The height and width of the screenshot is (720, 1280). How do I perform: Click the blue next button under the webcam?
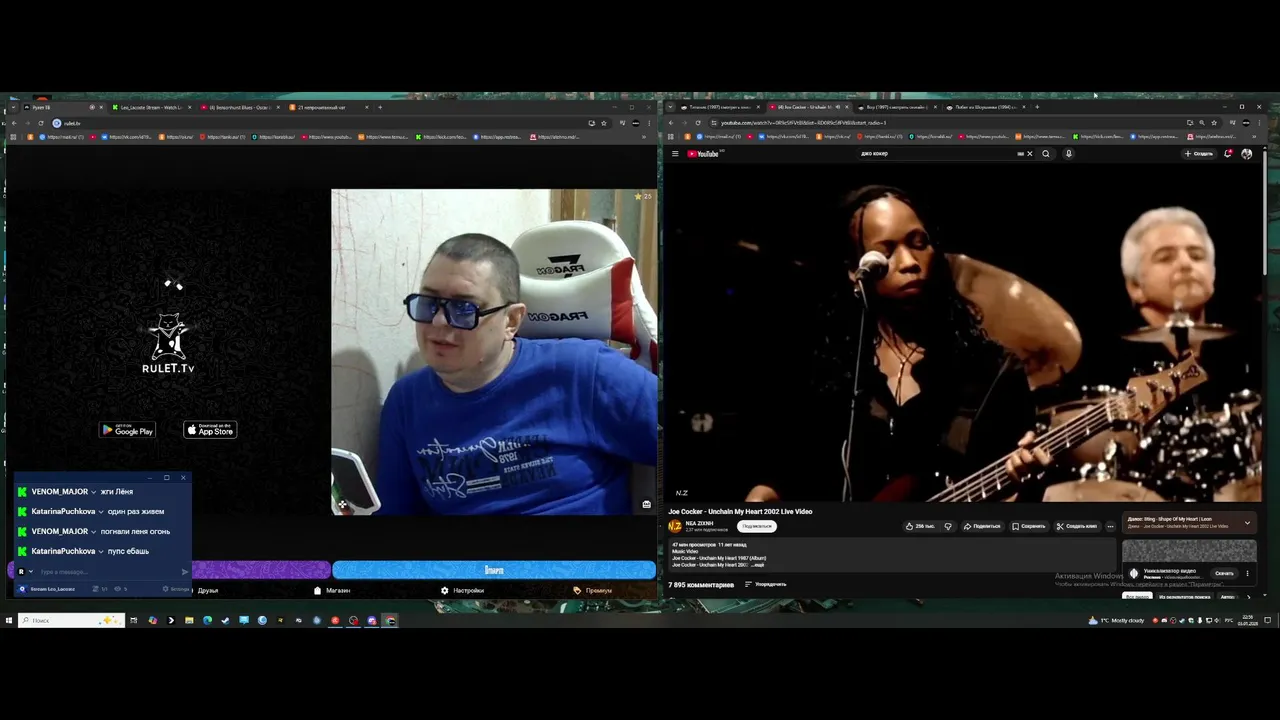click(x=494, y=570)
